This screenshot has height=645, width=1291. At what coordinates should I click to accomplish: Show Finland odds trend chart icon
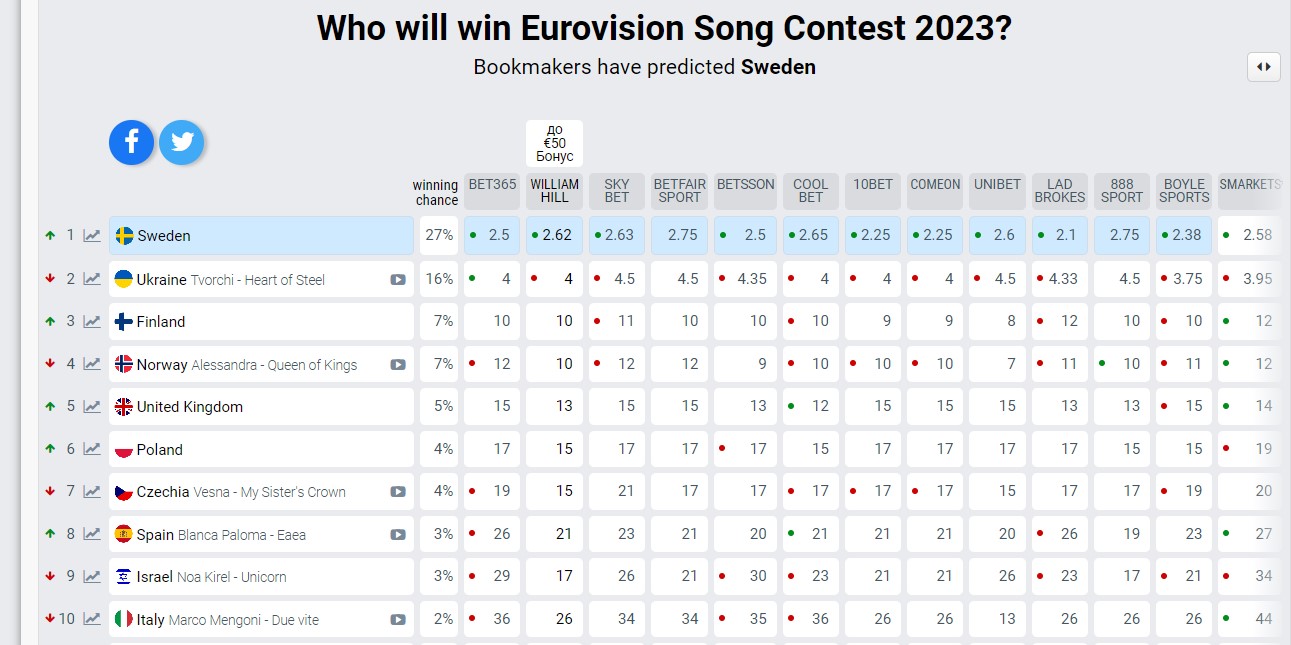(92, 322)
